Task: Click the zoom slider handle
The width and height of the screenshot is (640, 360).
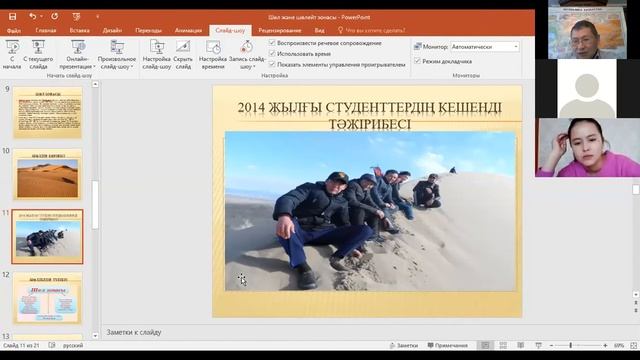Action: coord(571,346)
